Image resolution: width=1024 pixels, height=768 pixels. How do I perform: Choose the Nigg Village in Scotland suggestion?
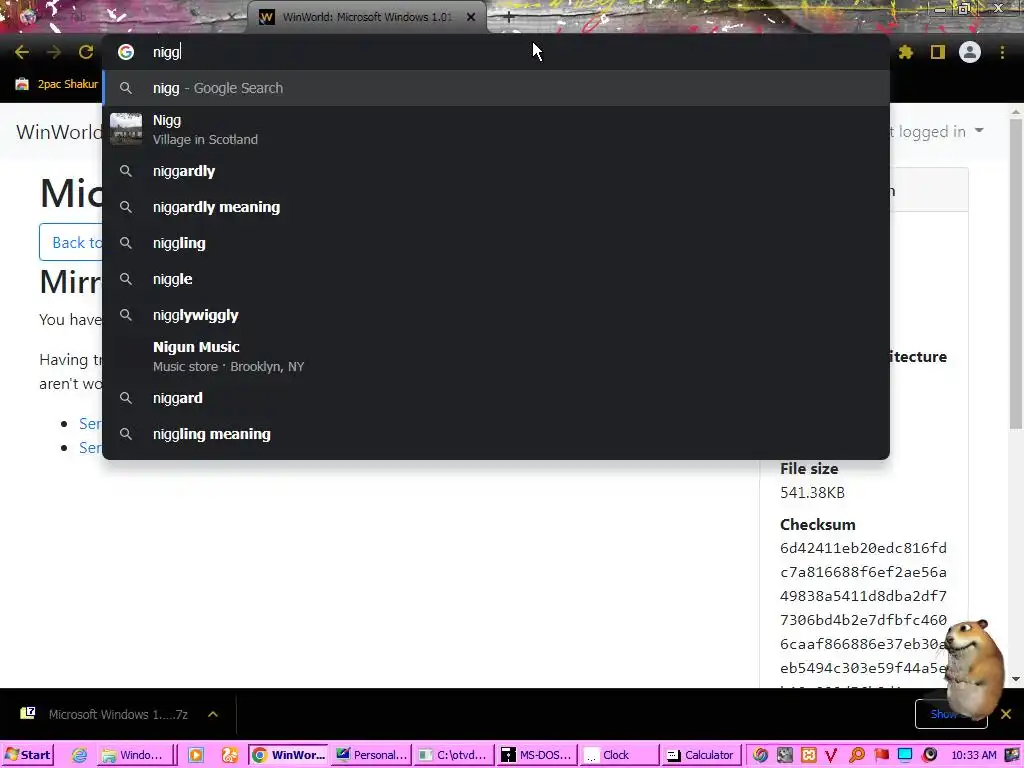click(496, 129)
